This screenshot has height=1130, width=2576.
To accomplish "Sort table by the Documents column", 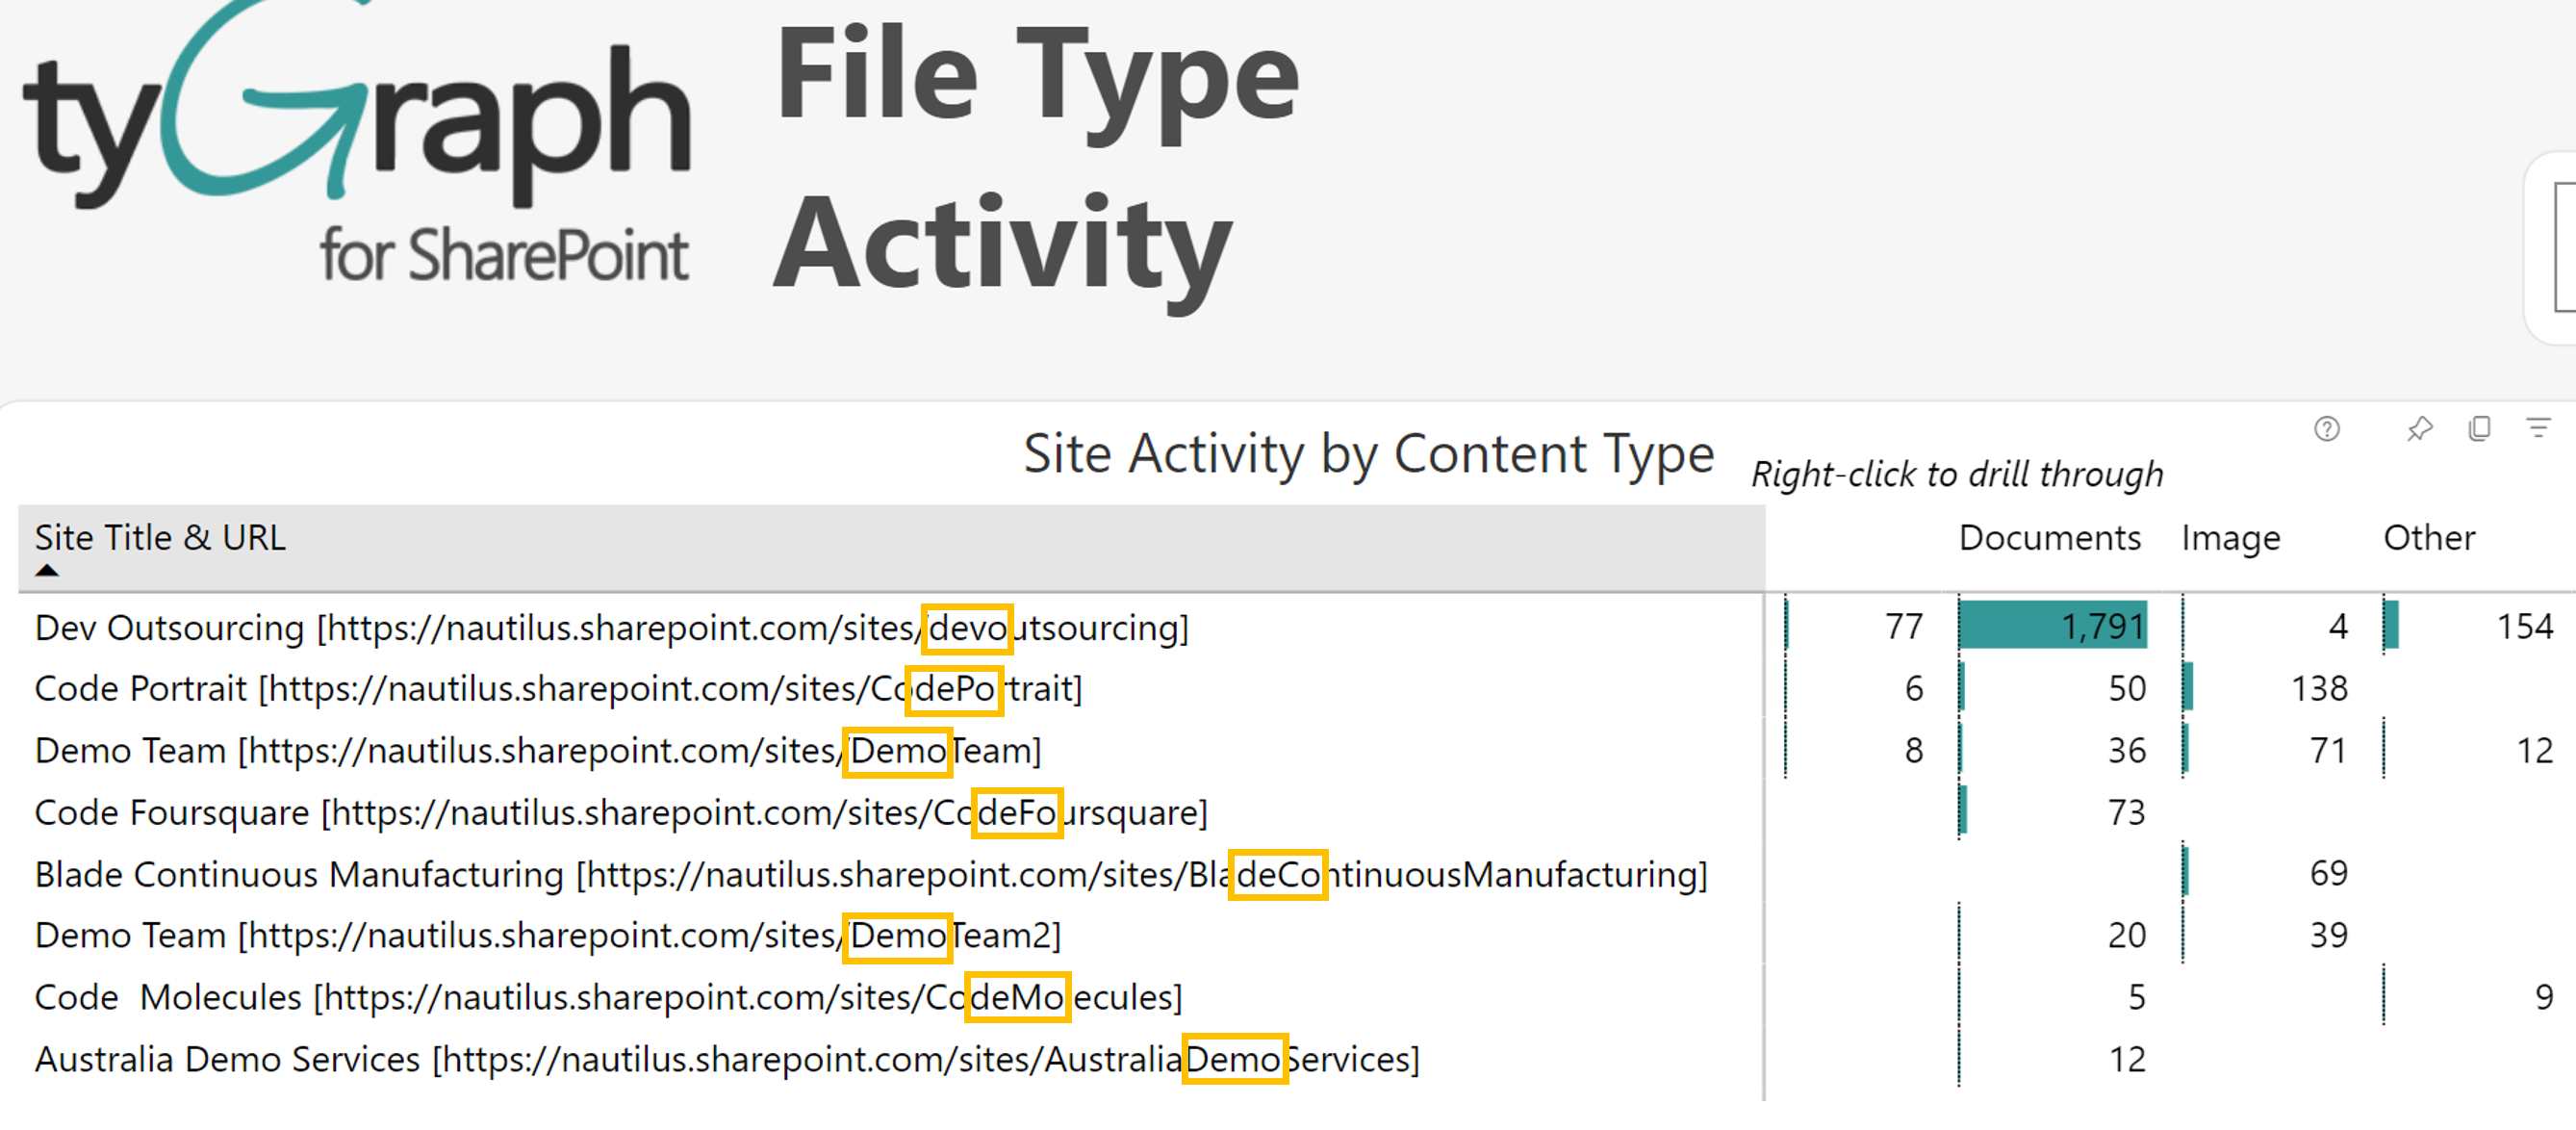I will click(x=2049, y=538).
